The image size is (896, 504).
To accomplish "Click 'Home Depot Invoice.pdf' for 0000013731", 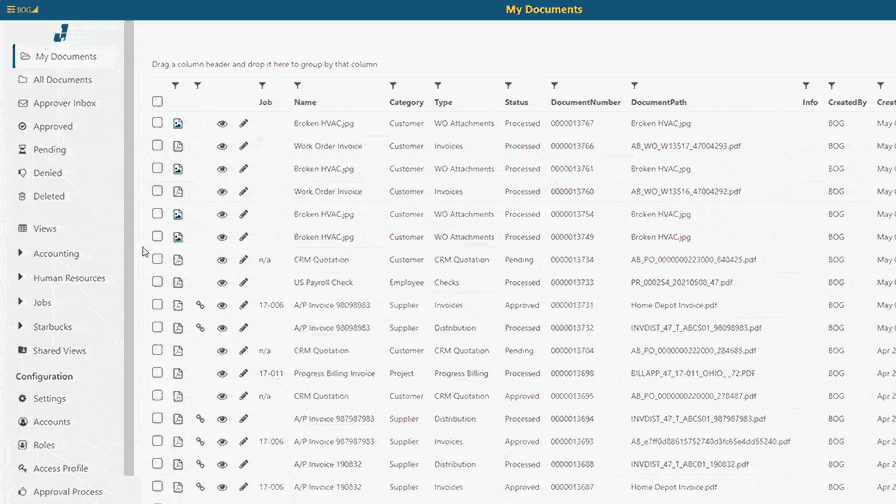I will (674, 305).
